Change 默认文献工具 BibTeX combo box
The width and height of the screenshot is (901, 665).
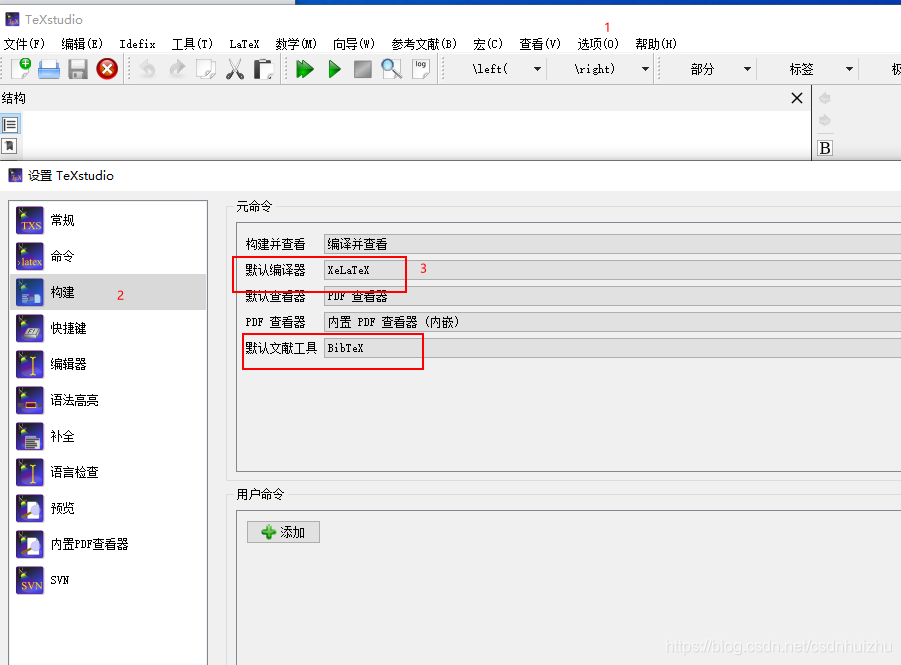tap(613, 348)
